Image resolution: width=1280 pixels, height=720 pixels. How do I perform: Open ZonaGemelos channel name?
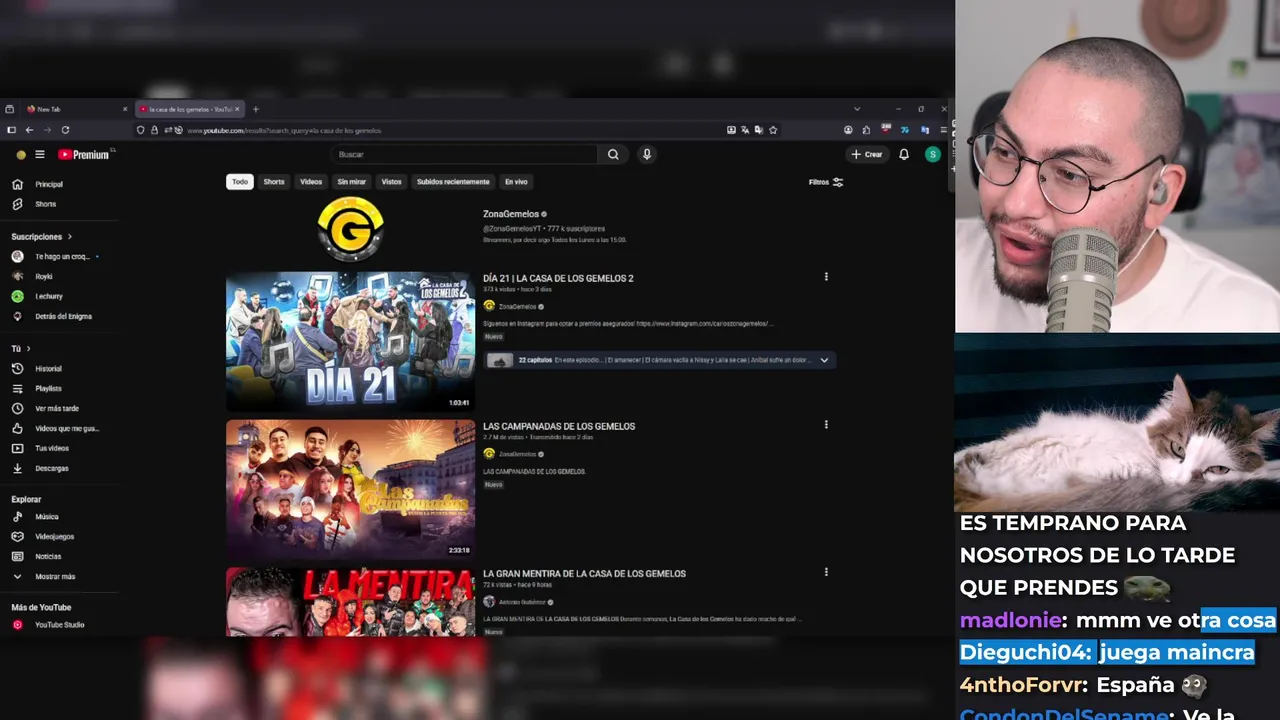pos(511,214)
